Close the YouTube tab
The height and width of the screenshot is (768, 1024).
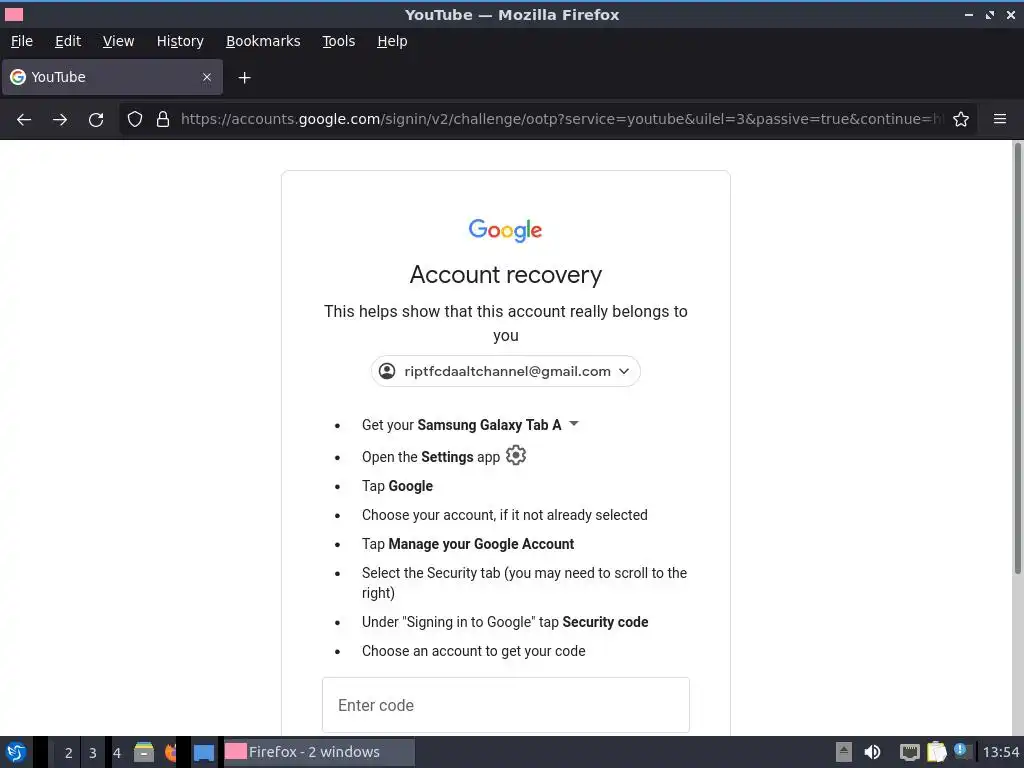(x=207, y=77)
